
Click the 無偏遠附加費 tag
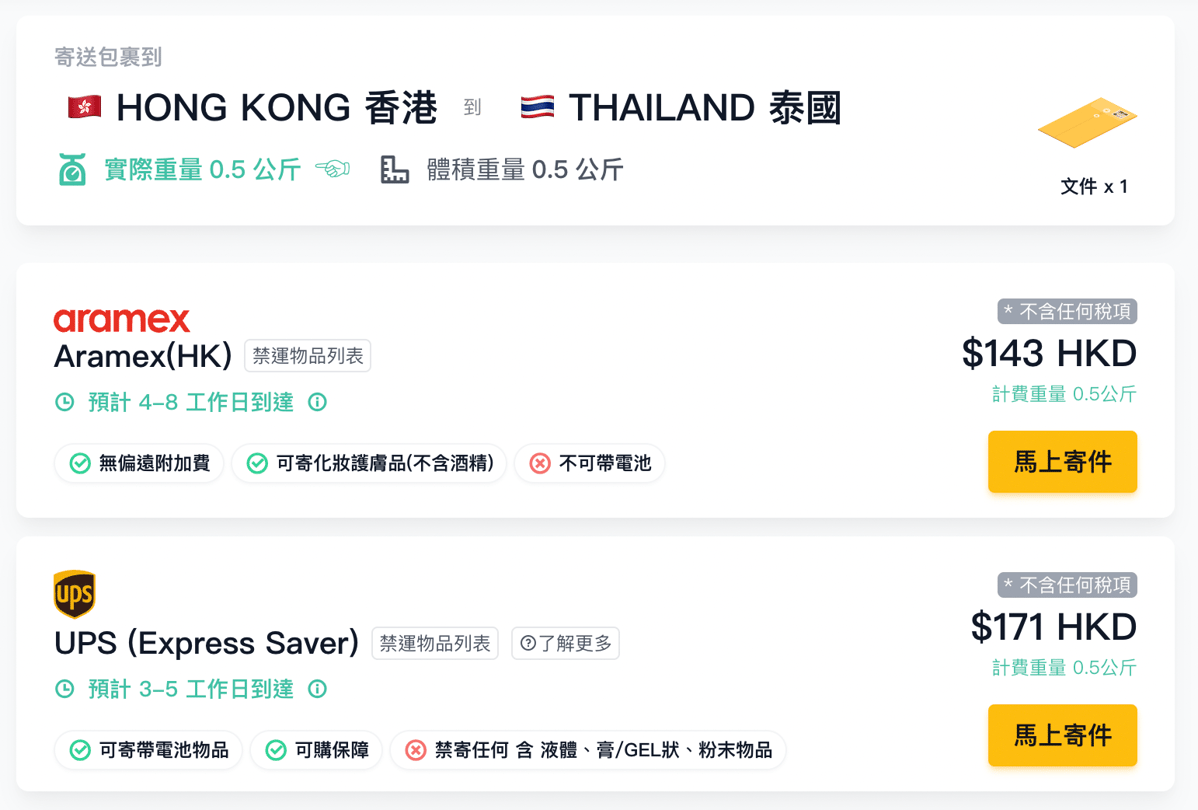[x=139, y=463]
